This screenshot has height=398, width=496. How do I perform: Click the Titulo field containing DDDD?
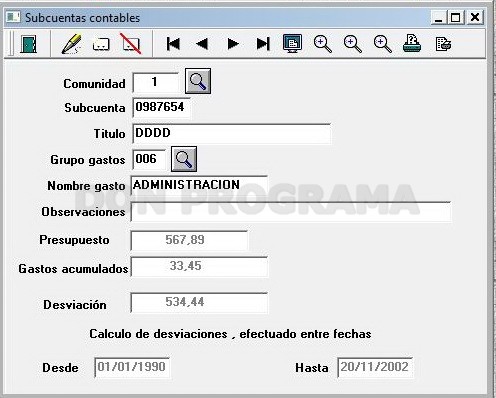click(x=232, y=134)
